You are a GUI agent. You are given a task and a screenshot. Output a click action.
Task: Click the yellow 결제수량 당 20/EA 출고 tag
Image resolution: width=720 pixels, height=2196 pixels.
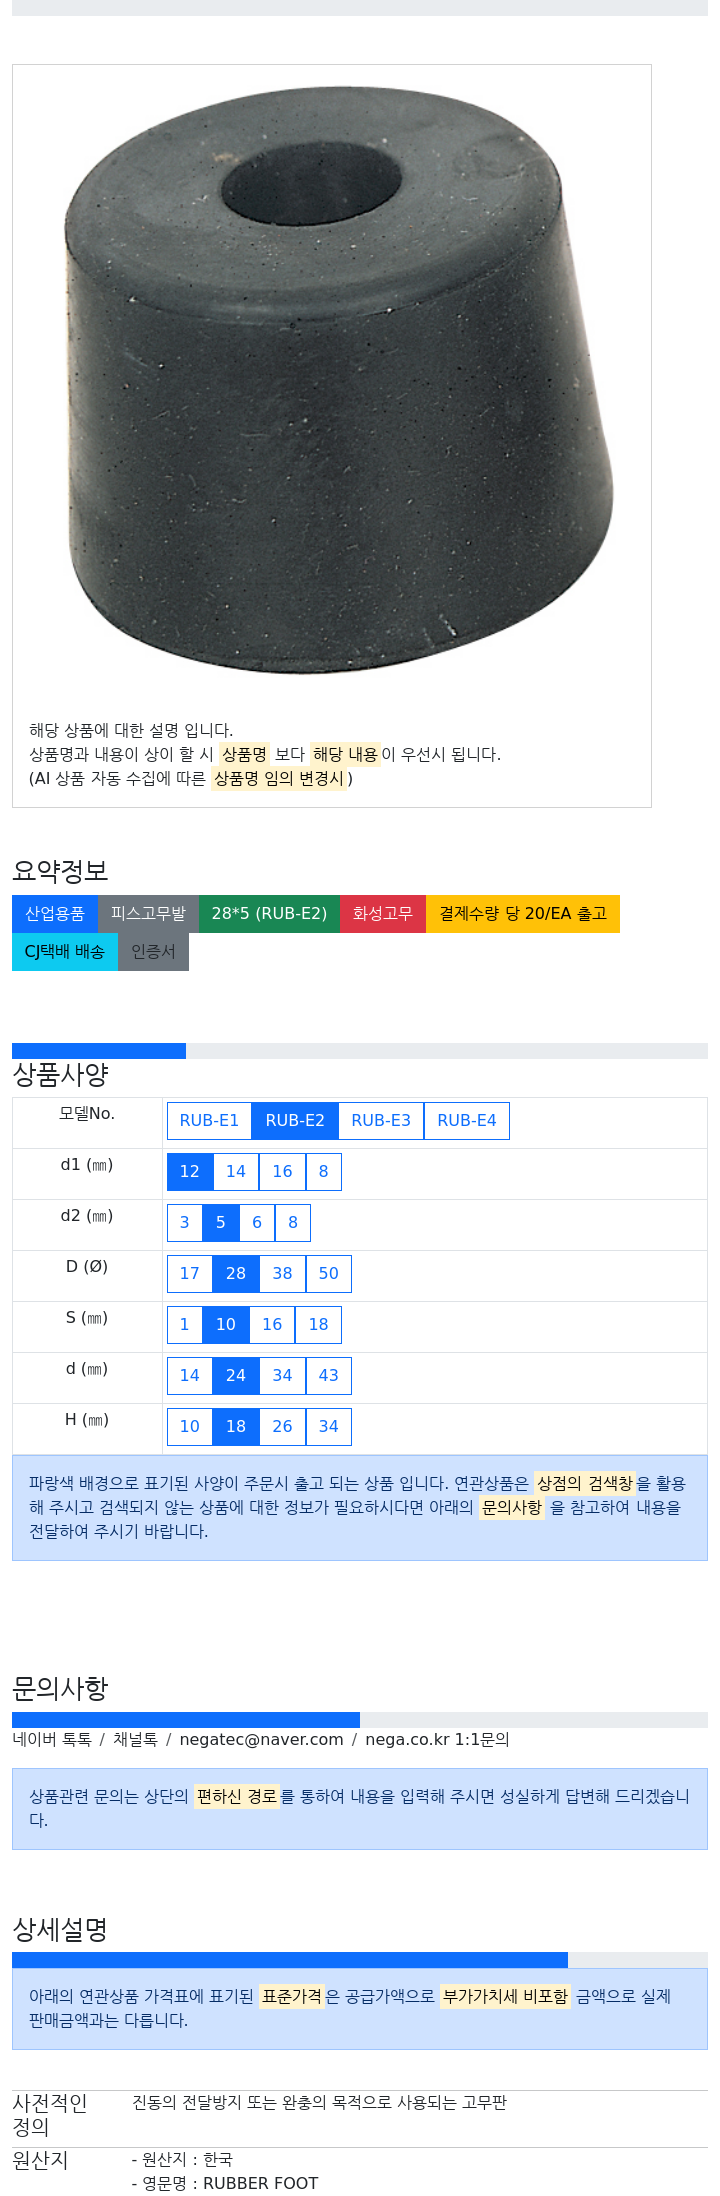click(x=523, y=913)
